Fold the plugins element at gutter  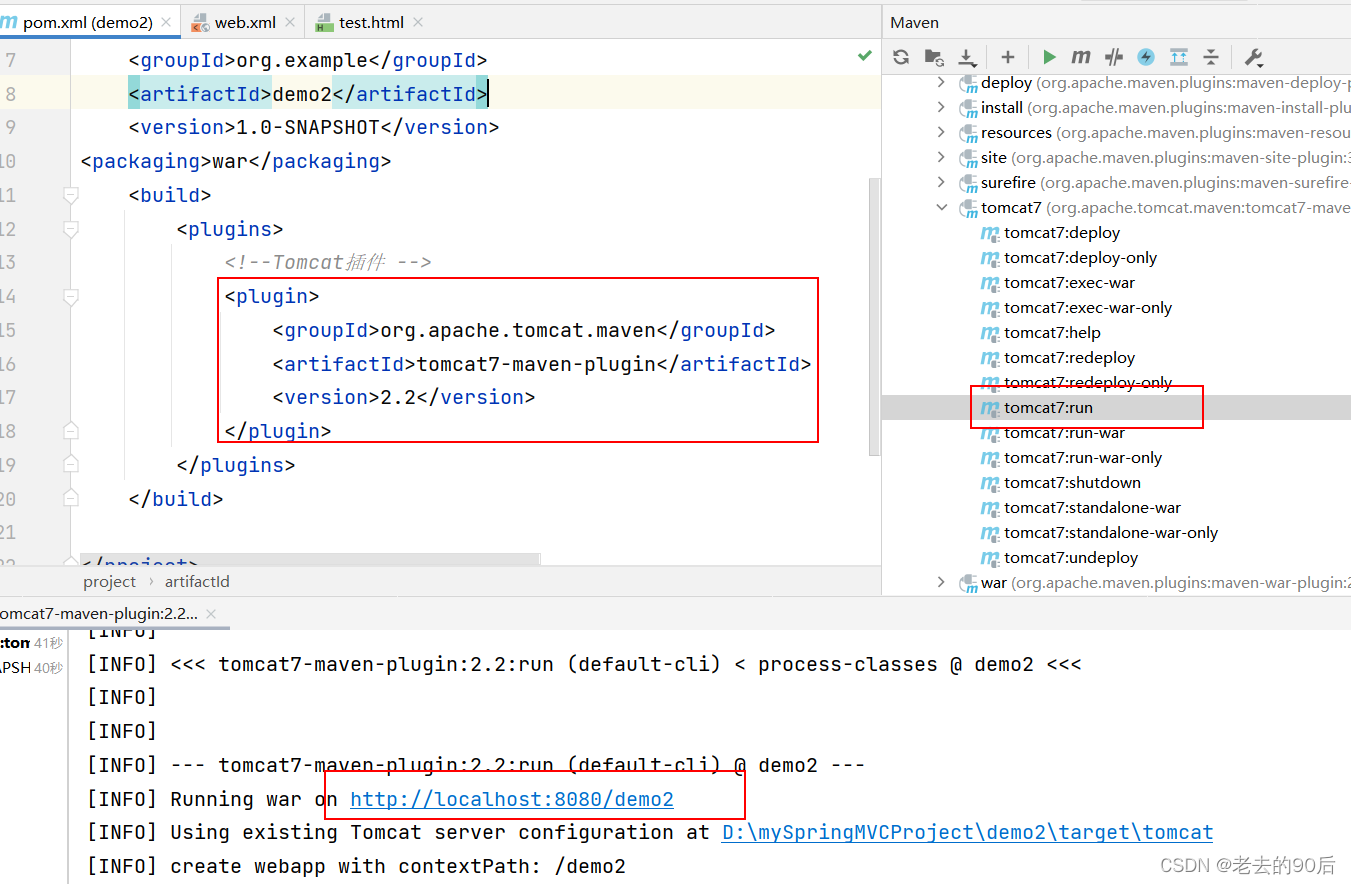tap(70, 229)
